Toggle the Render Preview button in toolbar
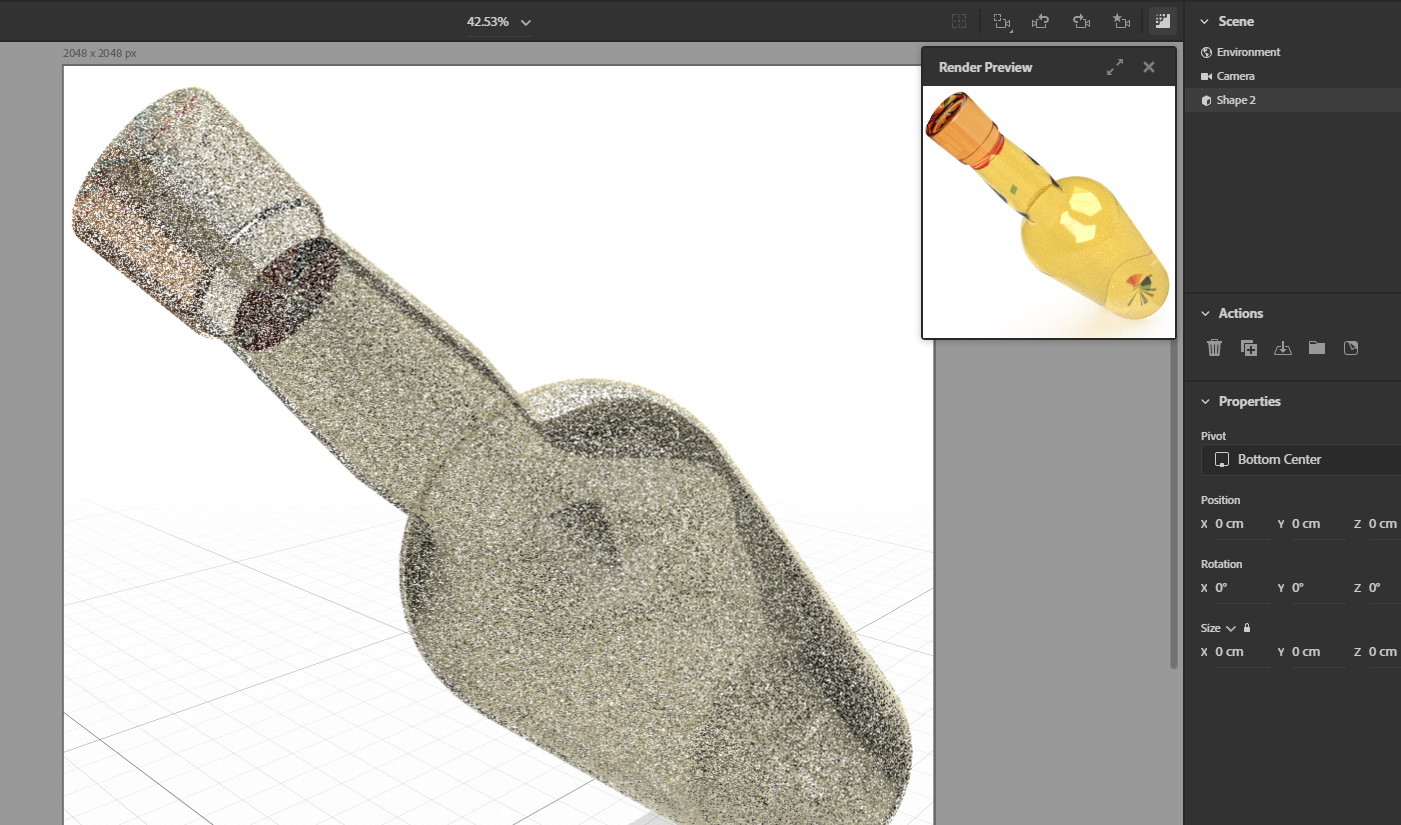The image size is (1401, 825). point(1162,21)
